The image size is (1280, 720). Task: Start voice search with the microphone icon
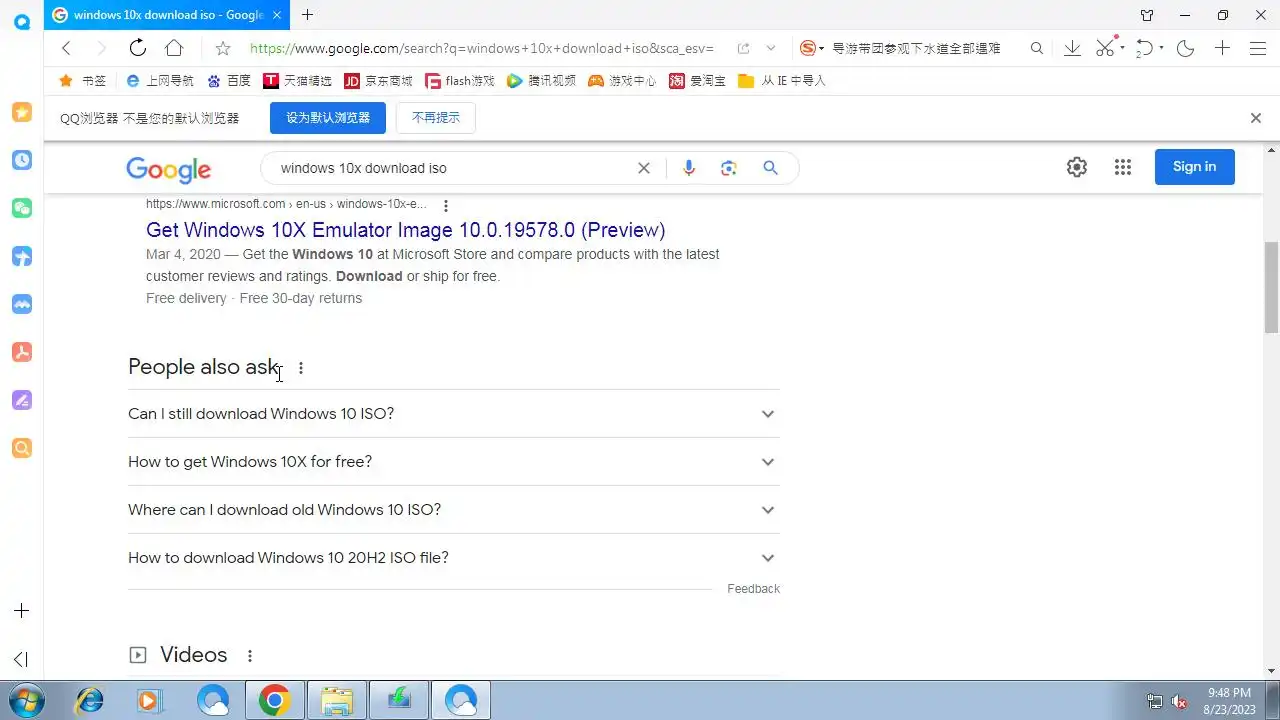pyautogui.click(x=688, y=168)
